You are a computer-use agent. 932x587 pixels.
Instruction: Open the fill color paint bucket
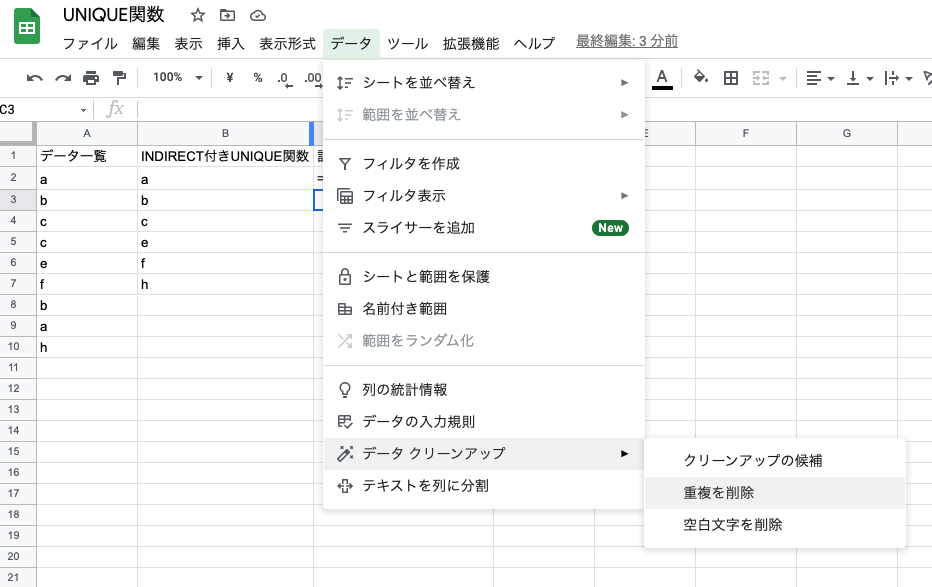[x=701, y=78]
